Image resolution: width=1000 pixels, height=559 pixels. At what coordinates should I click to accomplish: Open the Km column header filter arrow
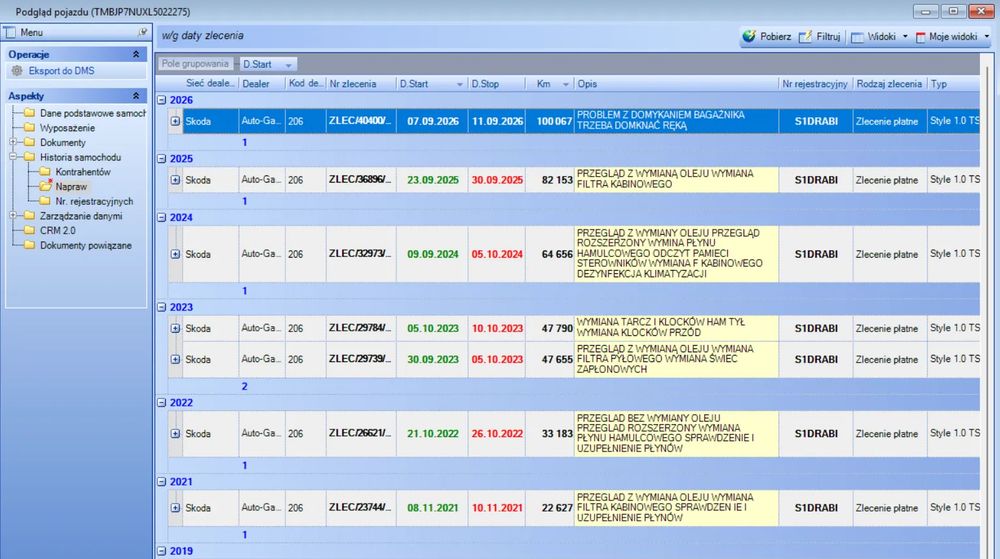point(565,84)
